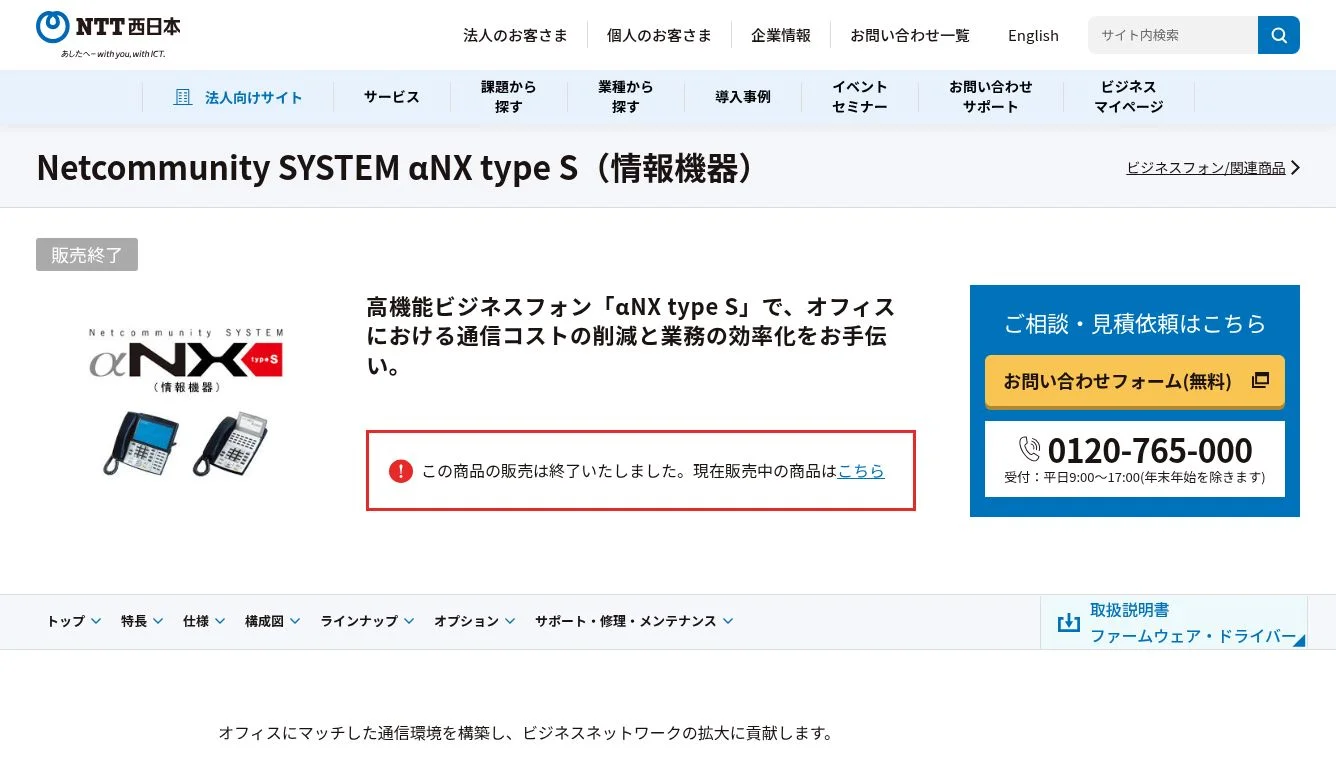Click the download icon beside 取扱説明書
The height and width of the screenshot is (768, 1336).
coord(1069,623)
